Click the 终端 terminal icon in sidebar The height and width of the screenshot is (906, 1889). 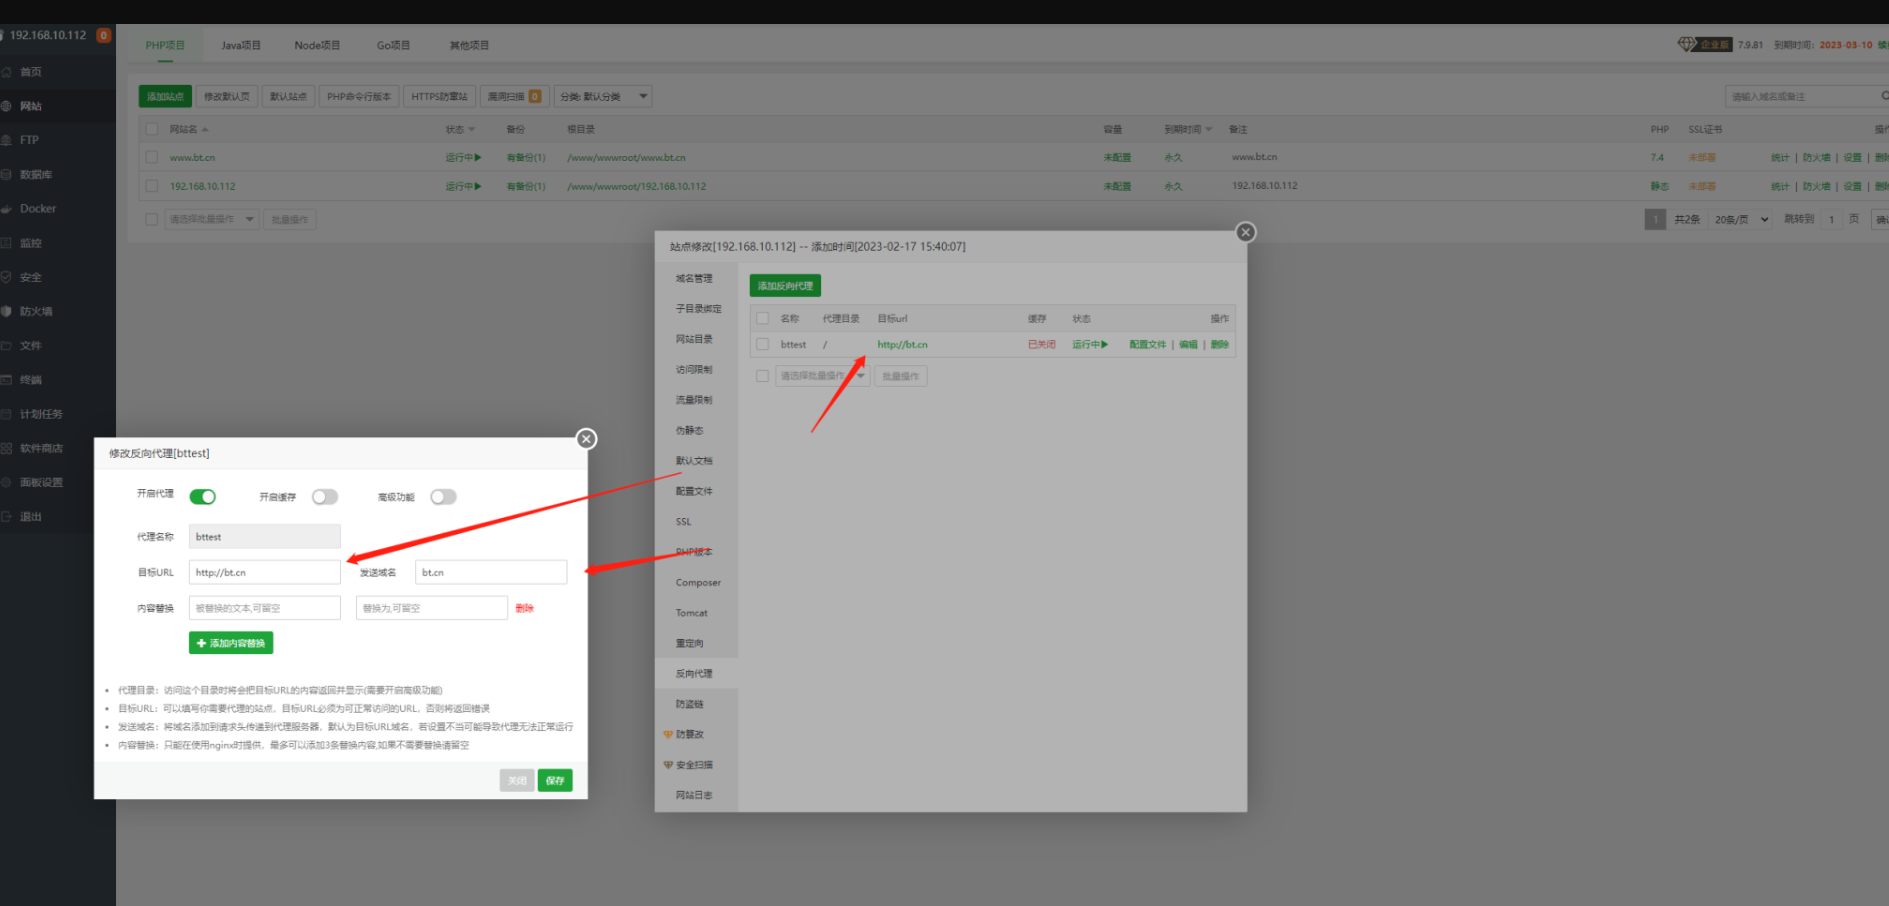(6, 380)
